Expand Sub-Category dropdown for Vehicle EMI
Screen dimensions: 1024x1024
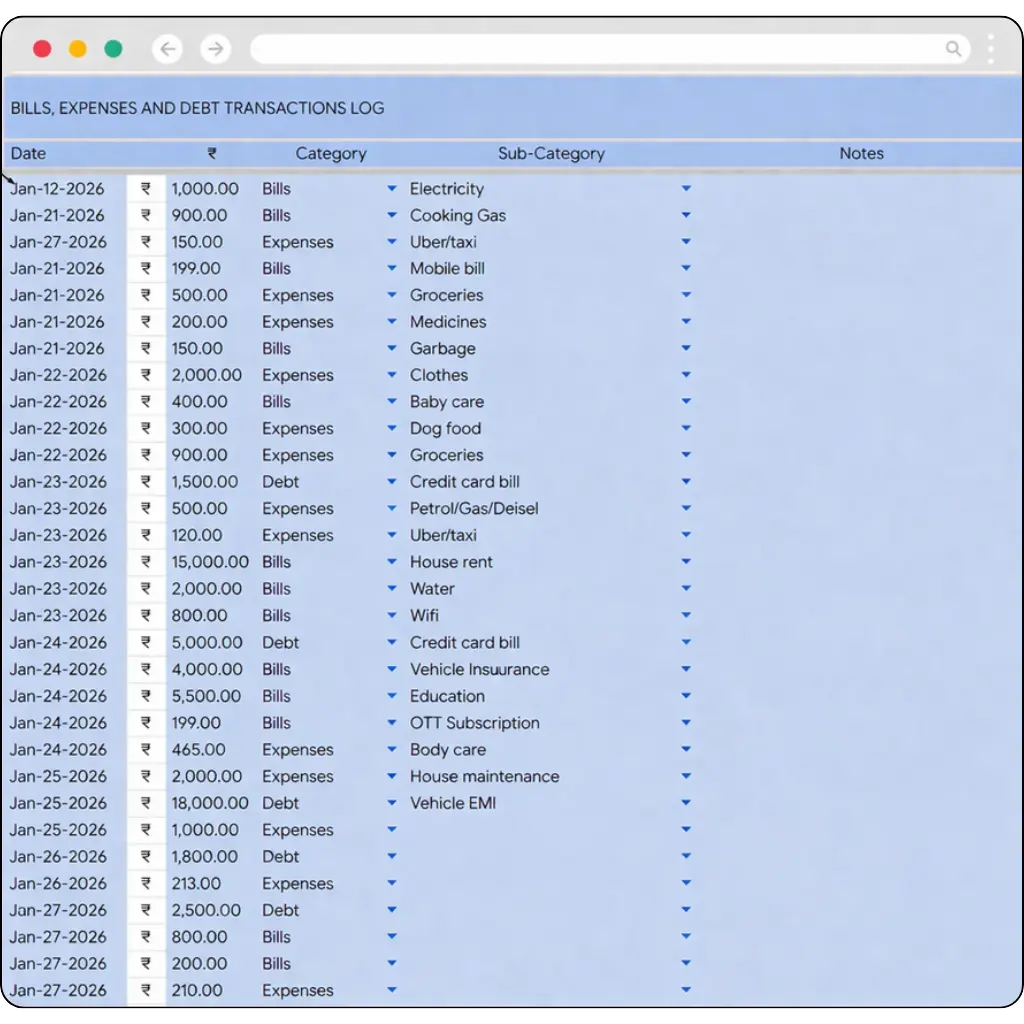(686, 803)
